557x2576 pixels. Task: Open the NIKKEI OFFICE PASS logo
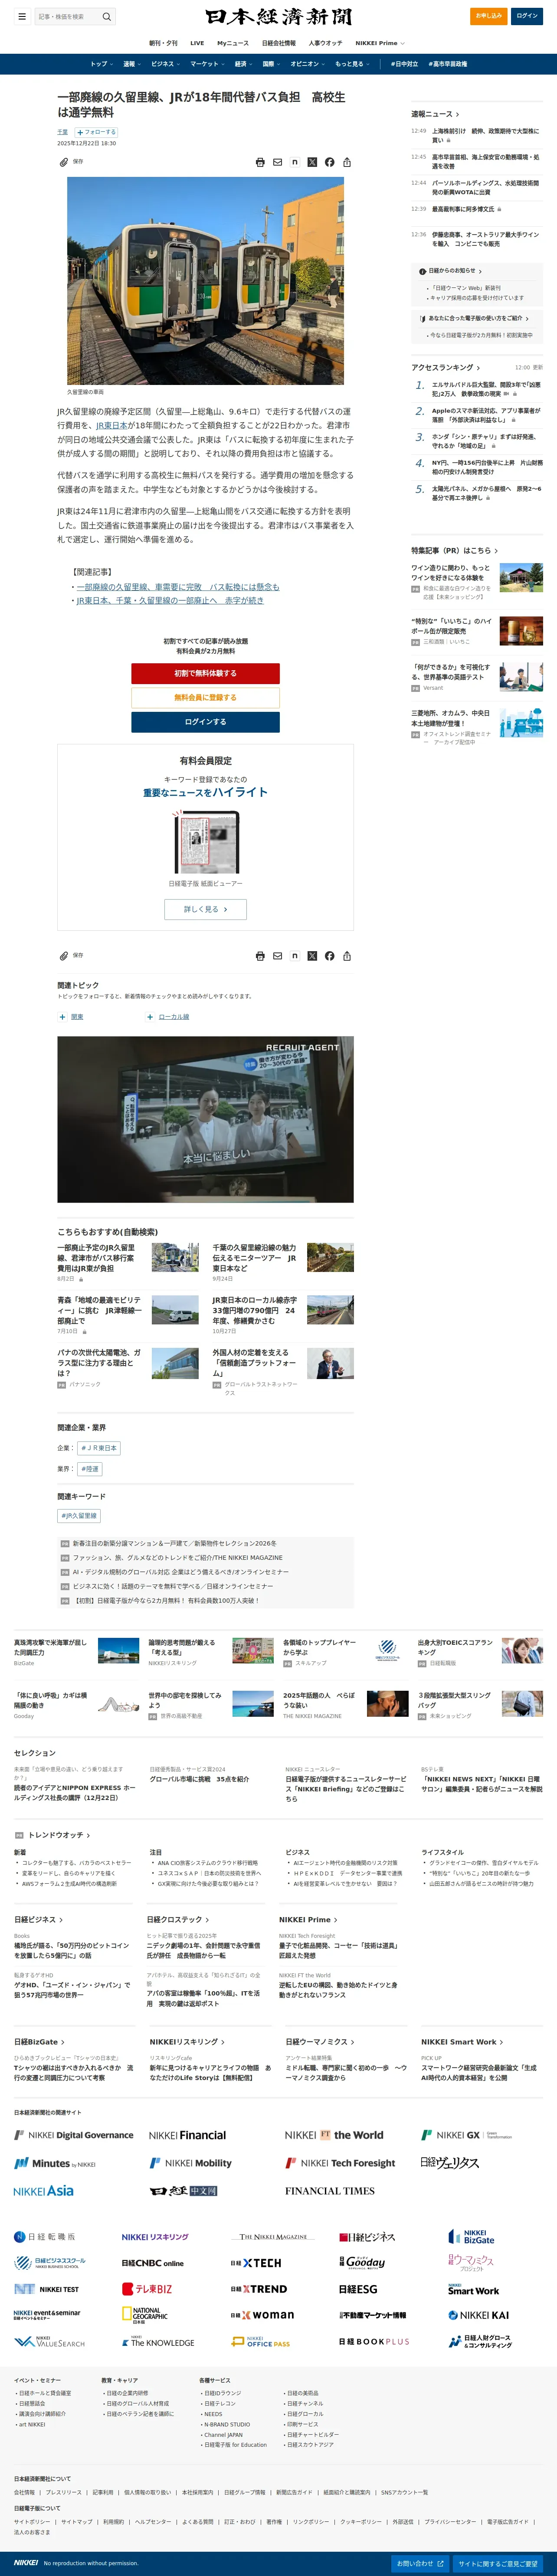260,2341
